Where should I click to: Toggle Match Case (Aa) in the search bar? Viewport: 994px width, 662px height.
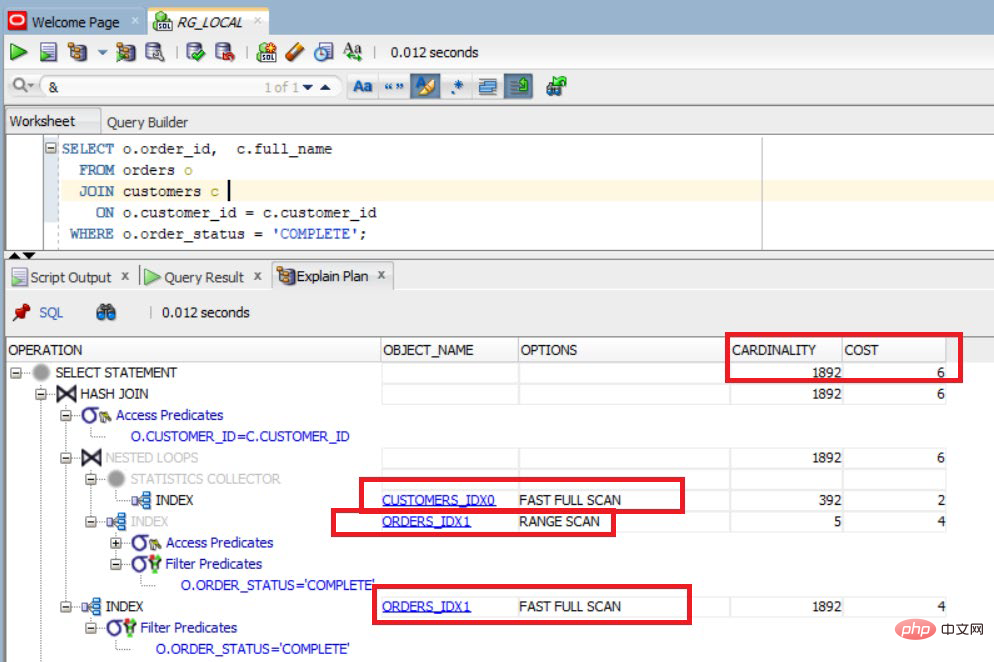point(363,87)
